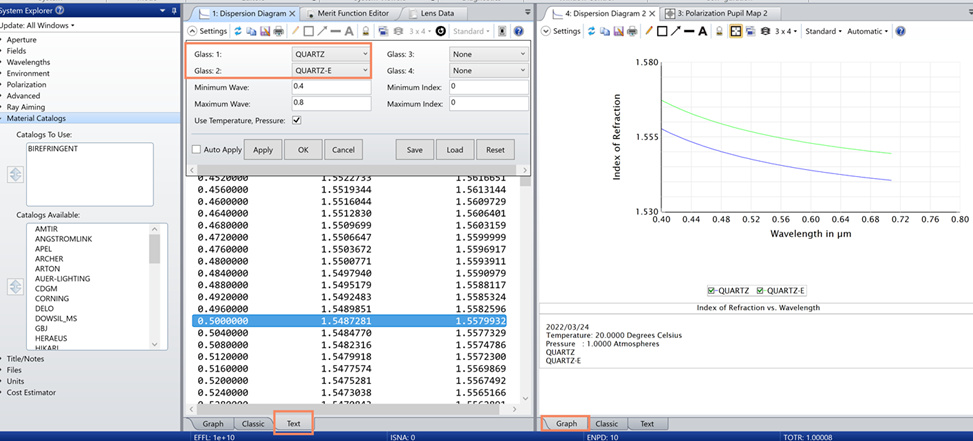Toggle Use Temperature, Pressure checkbox
This screenshot has width=973, height=441.
tap(297, 120)
